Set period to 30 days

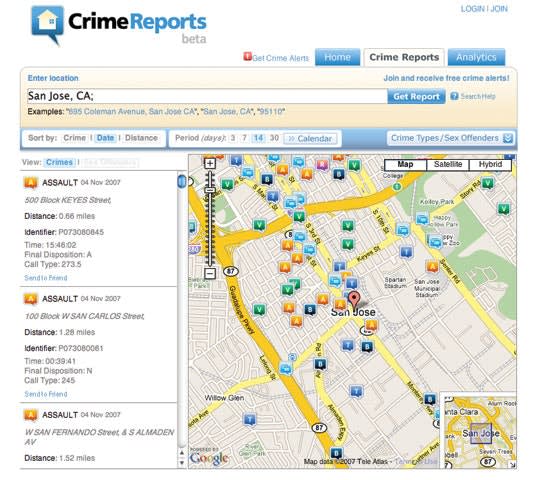click(274, 138)
